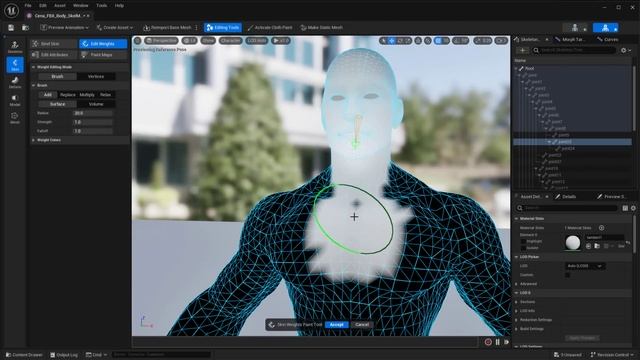Select the Deform mode icon in sidebar
The height and width of the screenshot is (360, 640).
[x=15, y=82]
